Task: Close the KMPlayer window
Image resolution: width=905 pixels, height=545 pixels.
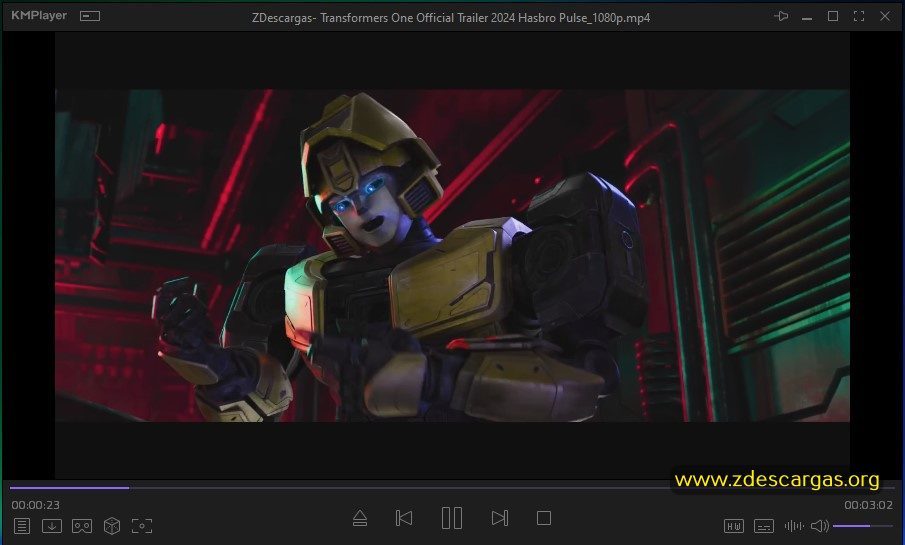Action: tap(885, 16)
